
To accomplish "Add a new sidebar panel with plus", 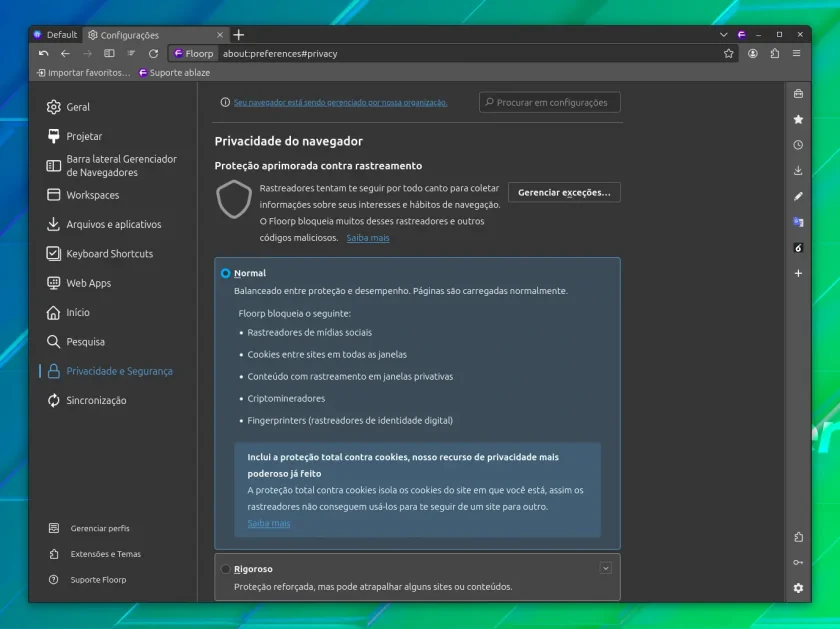I will pos(798,273).
